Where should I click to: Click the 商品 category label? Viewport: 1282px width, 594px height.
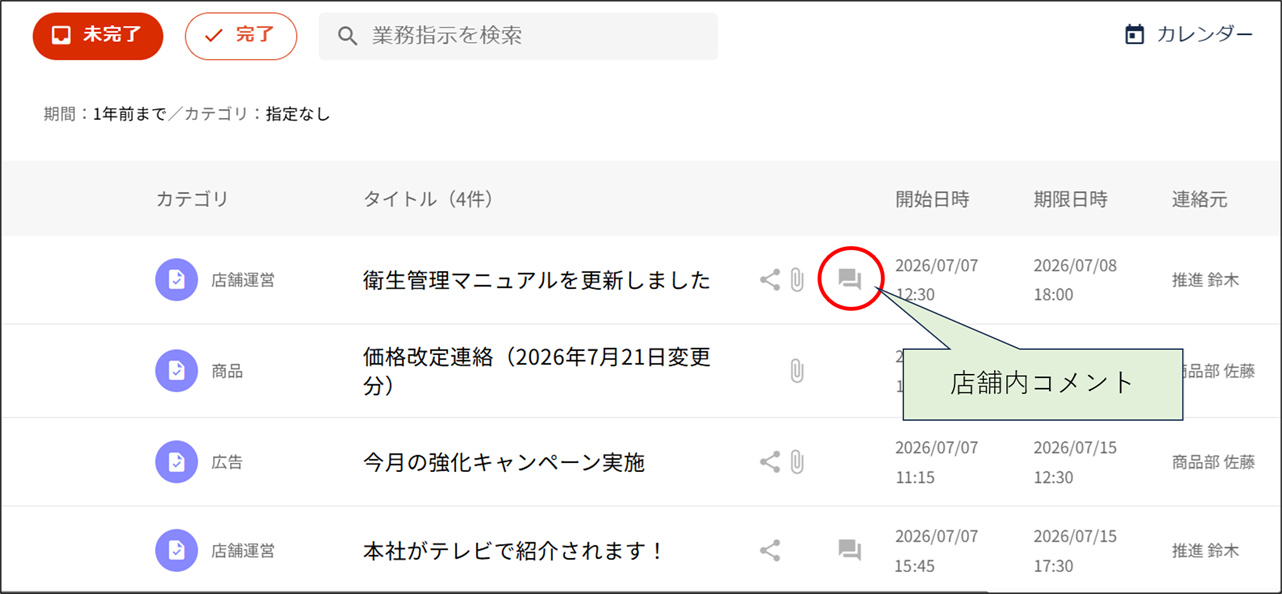point(227,371)
